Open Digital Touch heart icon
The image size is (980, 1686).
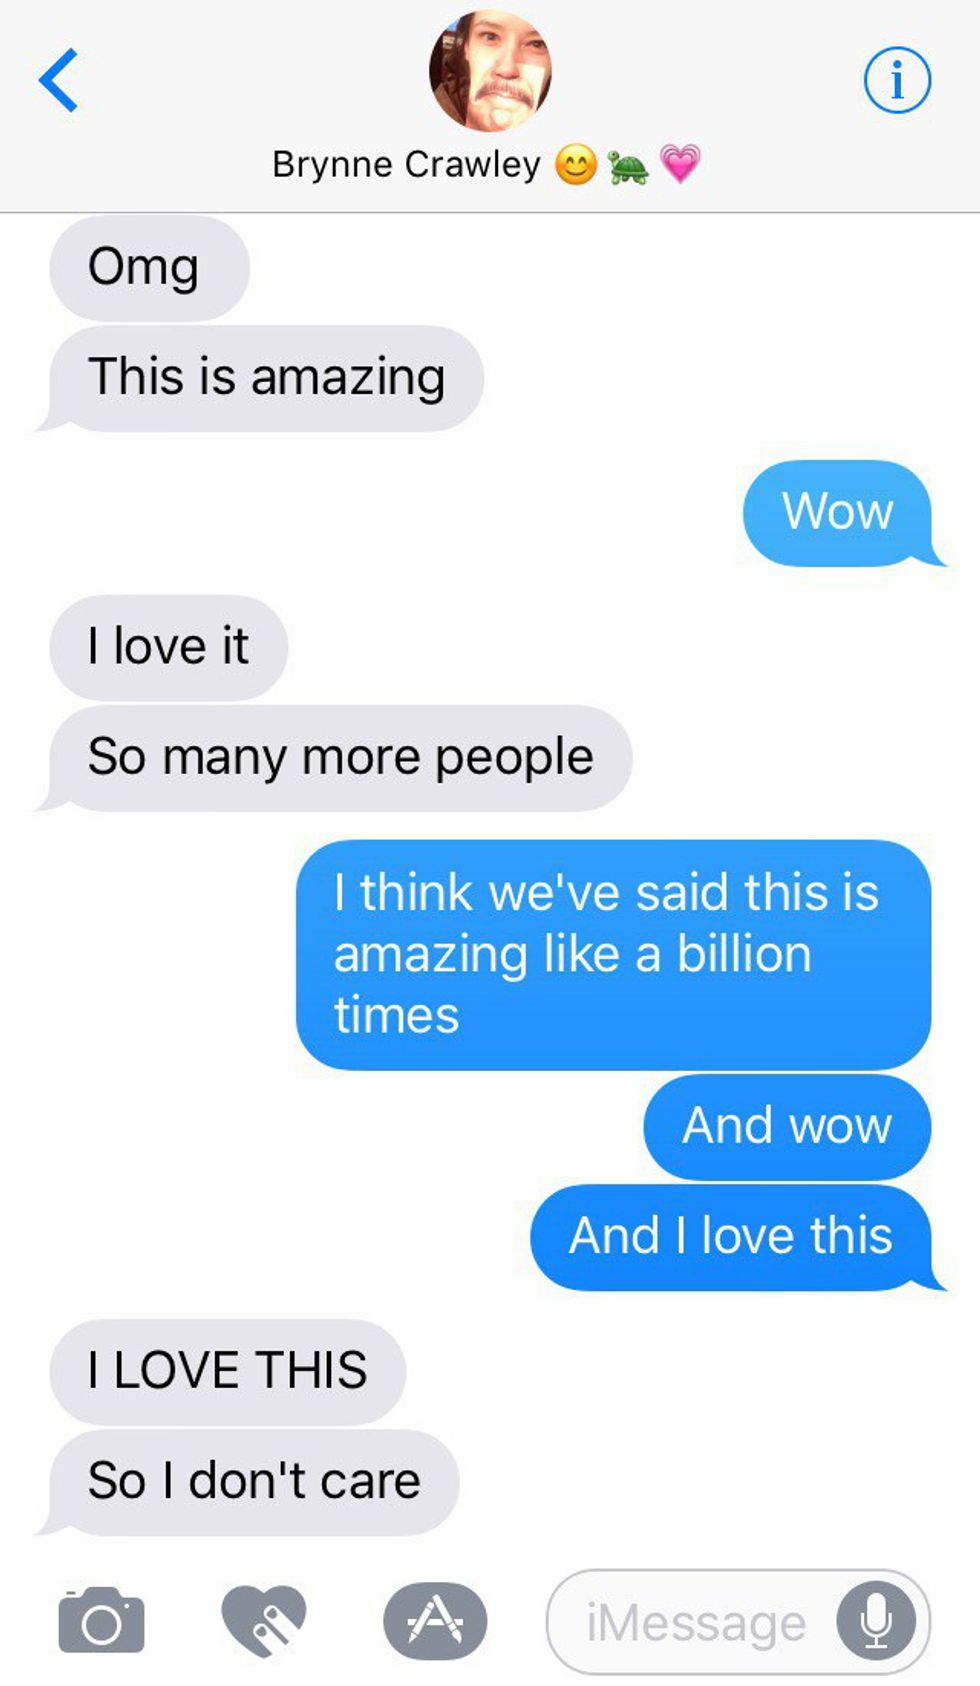coord(264,1620)
